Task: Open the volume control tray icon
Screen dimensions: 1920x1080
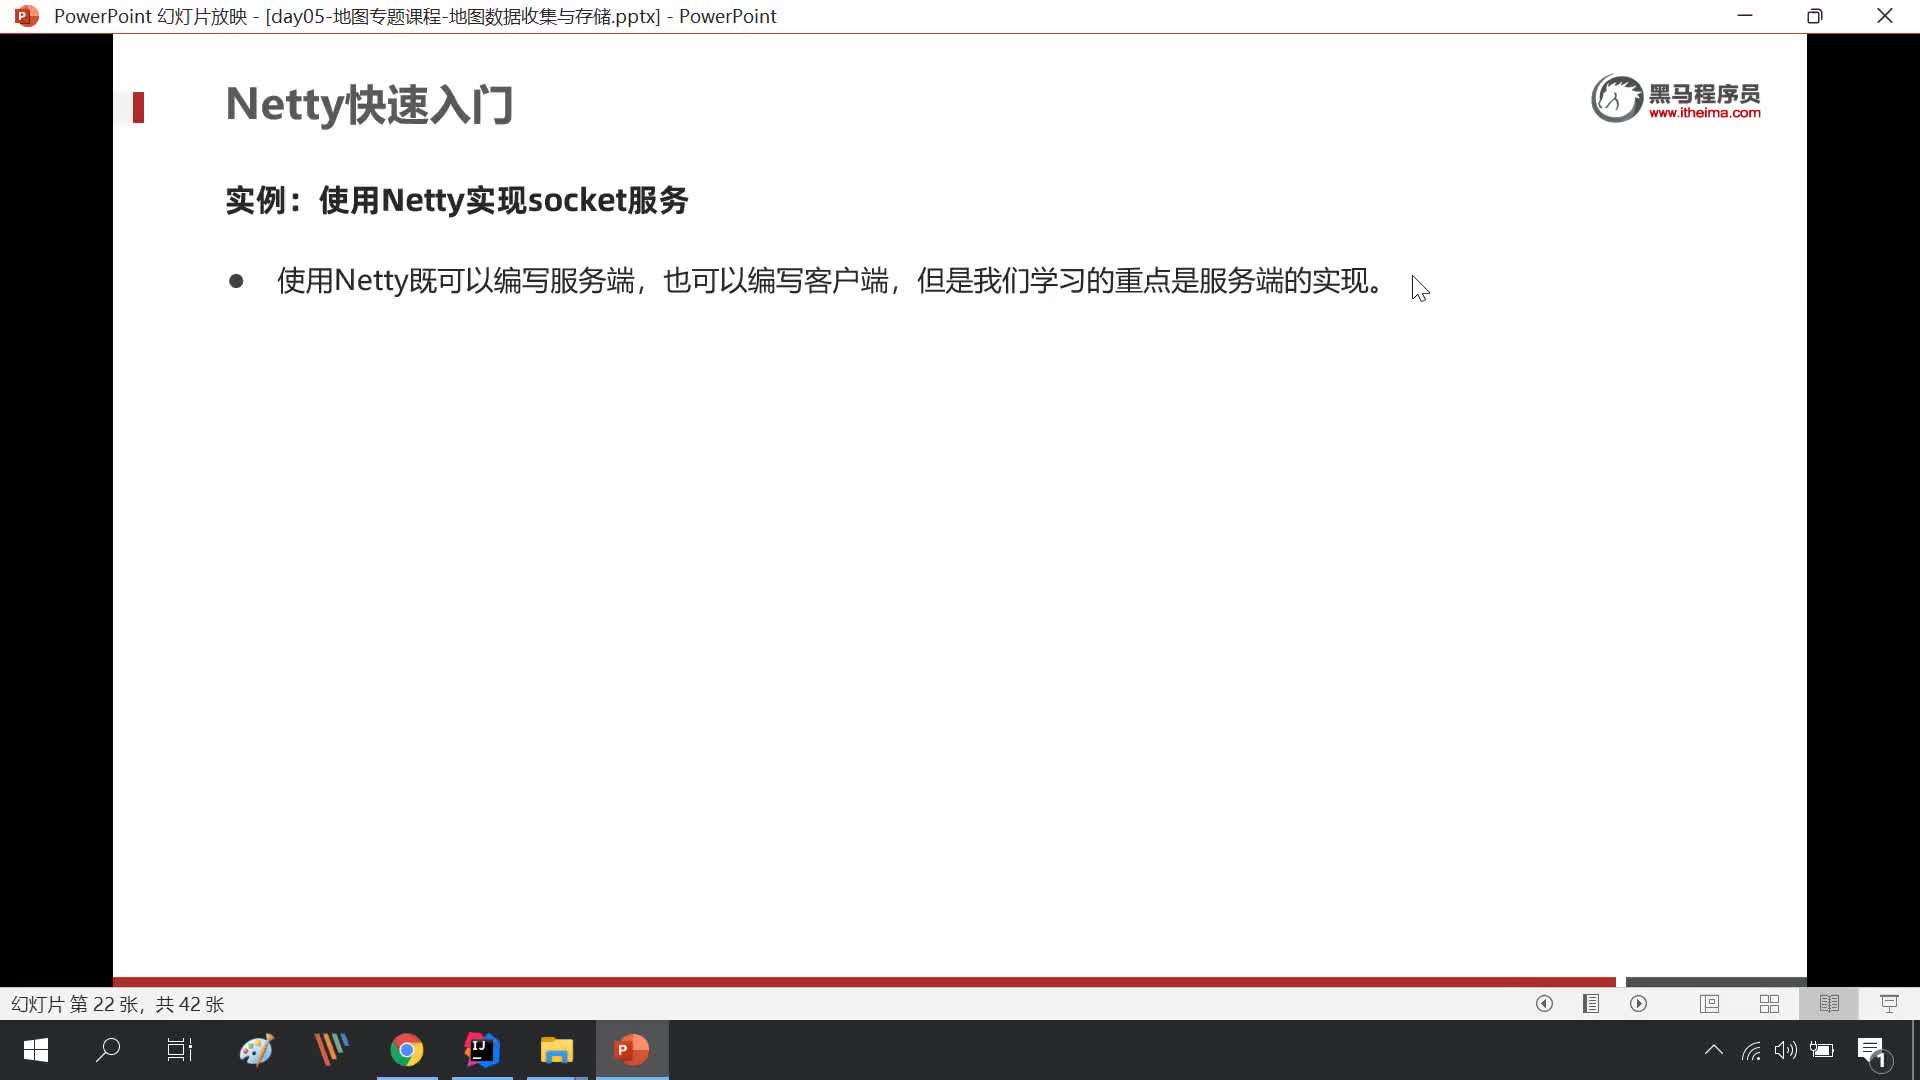Action: [1785, 1050]
